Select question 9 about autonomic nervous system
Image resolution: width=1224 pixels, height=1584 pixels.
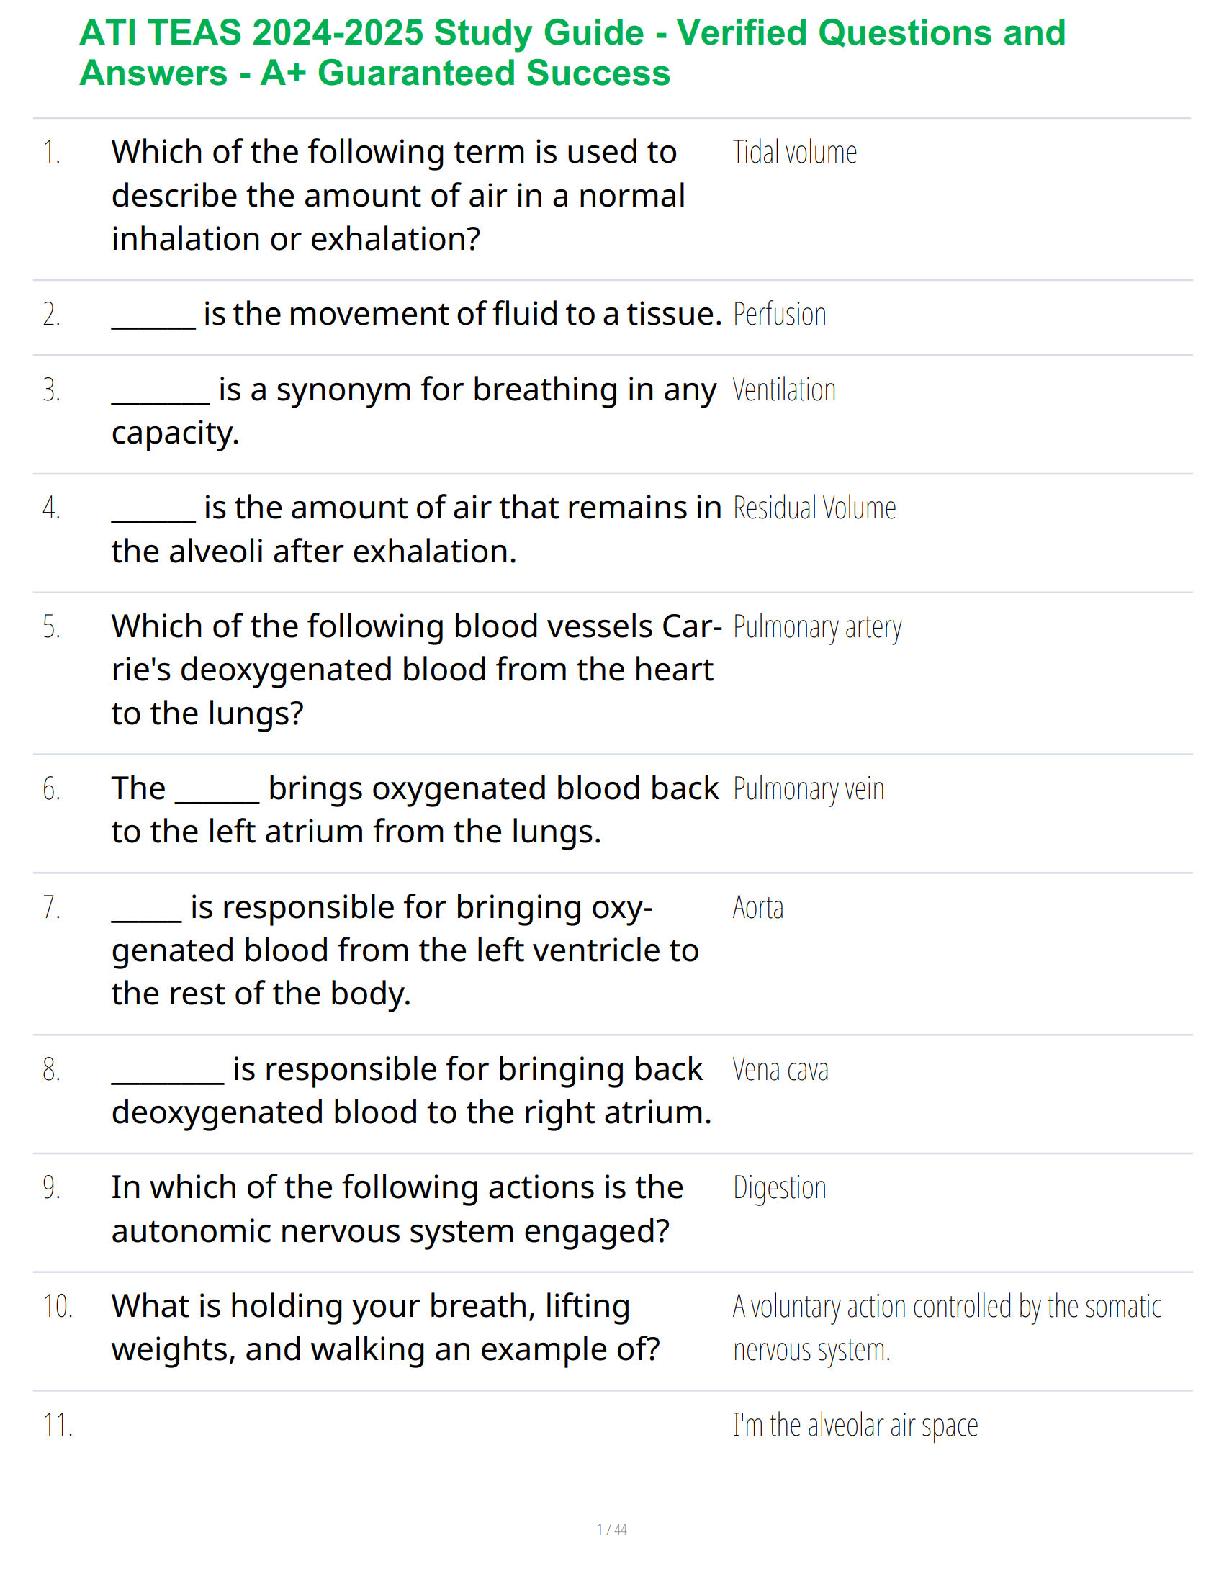(x=397, y=1209)
